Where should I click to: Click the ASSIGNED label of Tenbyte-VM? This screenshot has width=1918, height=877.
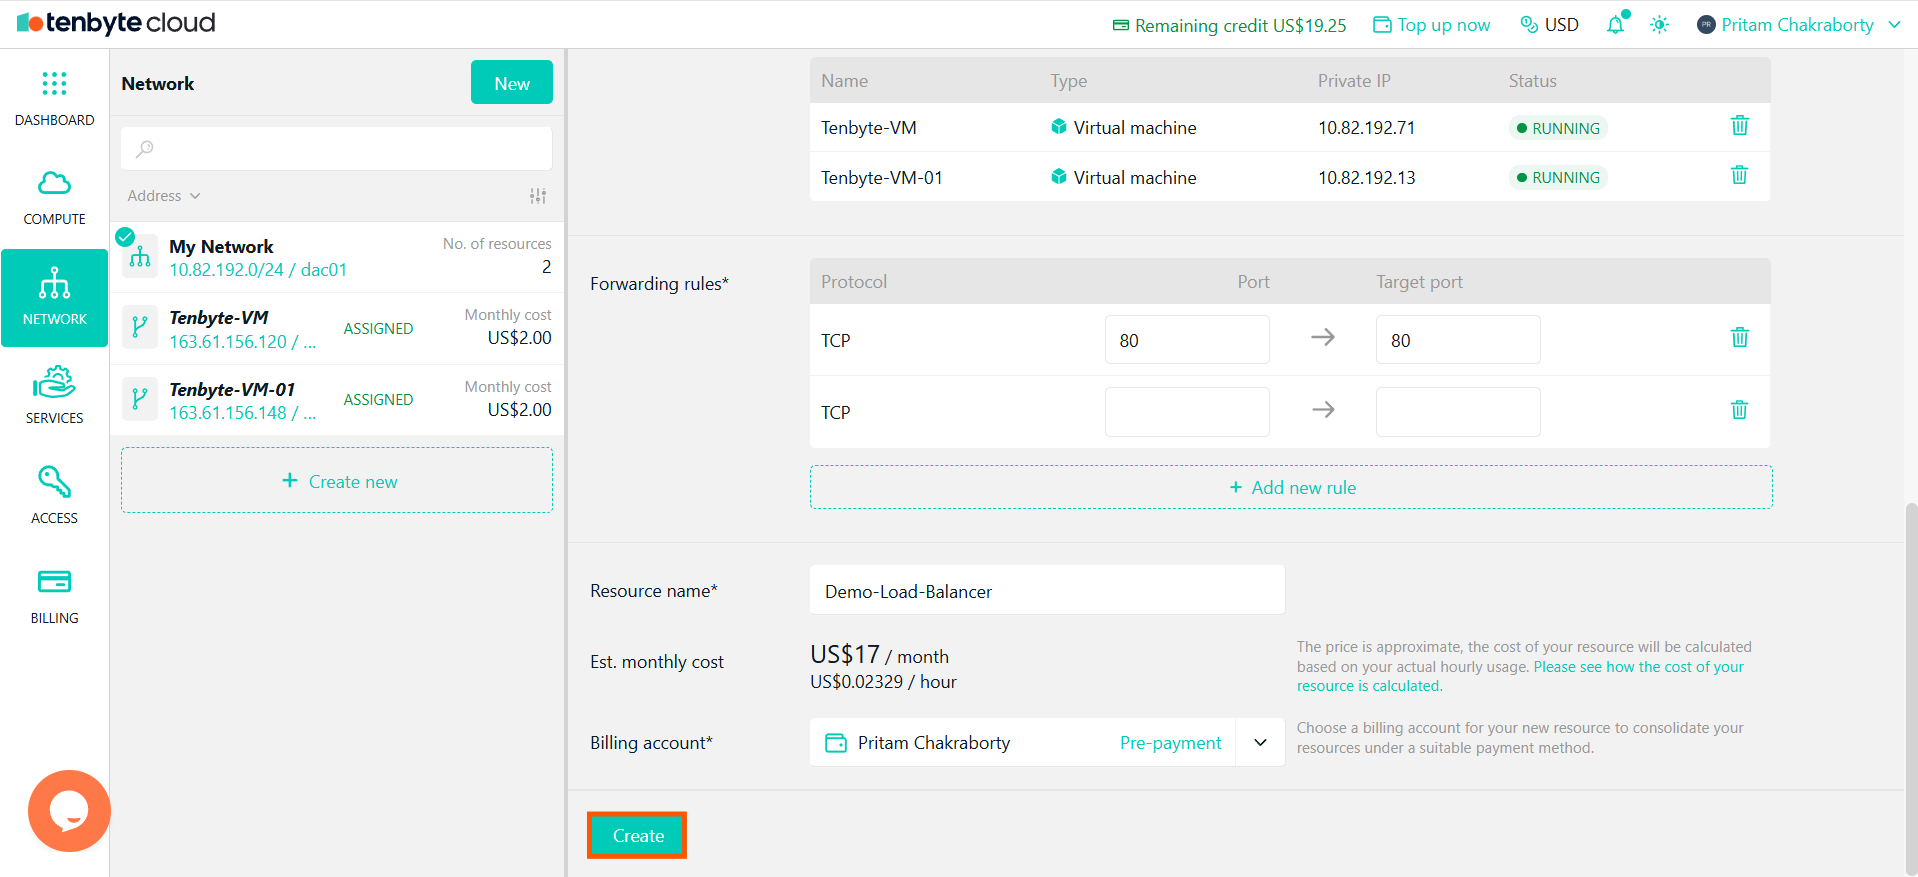click(x=378, y=329)
